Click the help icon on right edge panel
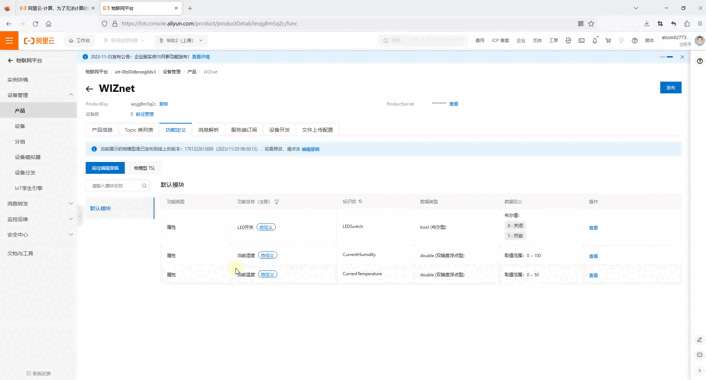Image resolution: width=706 pixels, height=380 pixels. (700, 61)
